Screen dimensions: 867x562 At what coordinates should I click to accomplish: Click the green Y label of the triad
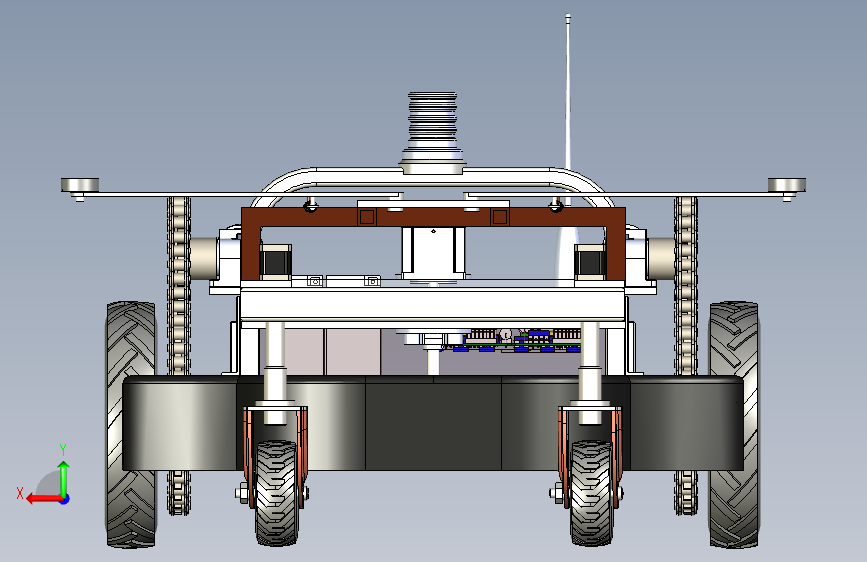pyautogui.click(x=63, y=450)
